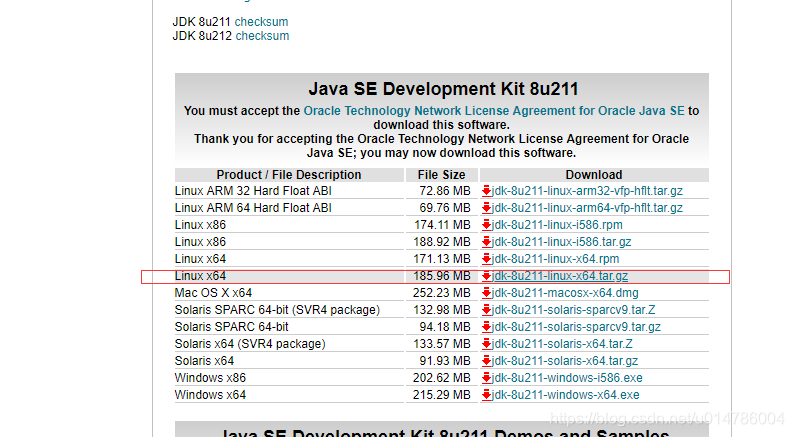The width and height of the screenshot is (794, 437).
Task: Click download arrow icon beside jdk-8u211-solaris-x64.tar.gz
Action: (486, 361)
